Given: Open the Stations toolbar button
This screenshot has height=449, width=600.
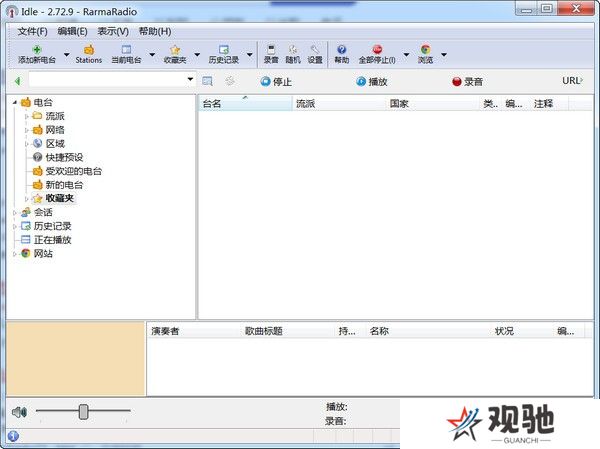Looking at the screenshot, I should (88, 54).
